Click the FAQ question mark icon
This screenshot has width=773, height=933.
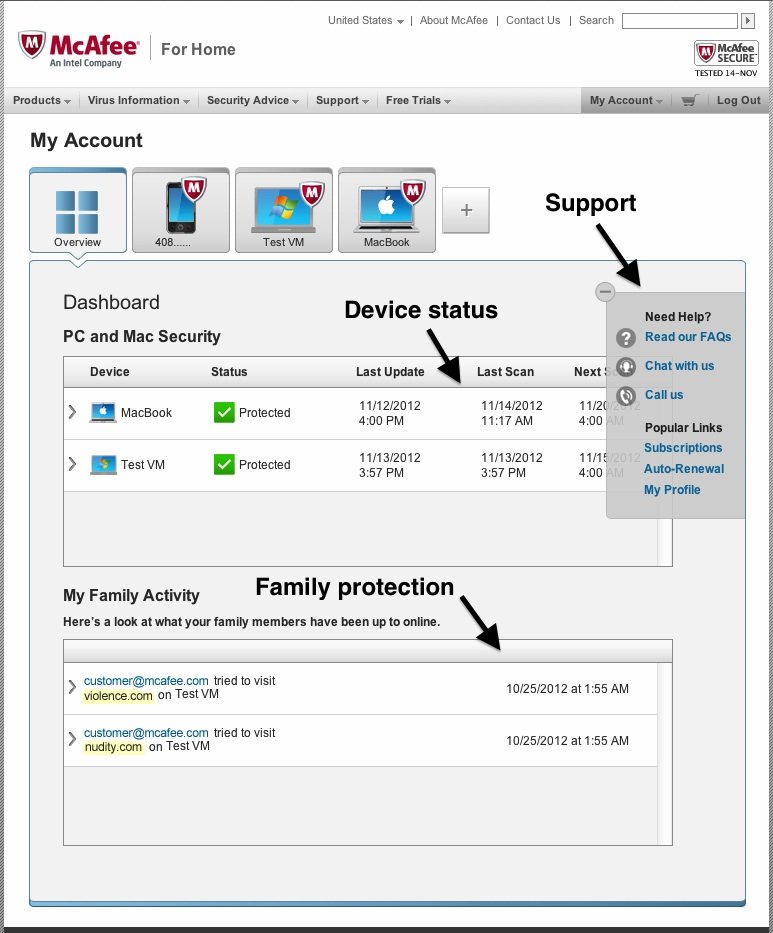click(626, 338)
